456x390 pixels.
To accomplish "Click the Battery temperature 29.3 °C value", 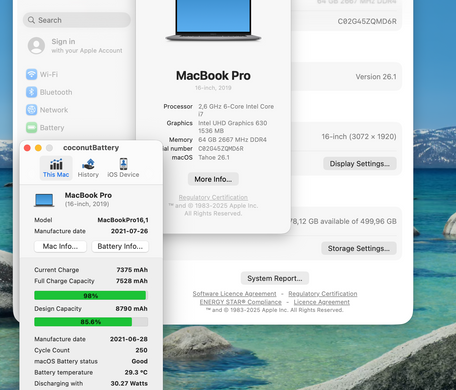I will pyautogui.click(x=136, y=372).
